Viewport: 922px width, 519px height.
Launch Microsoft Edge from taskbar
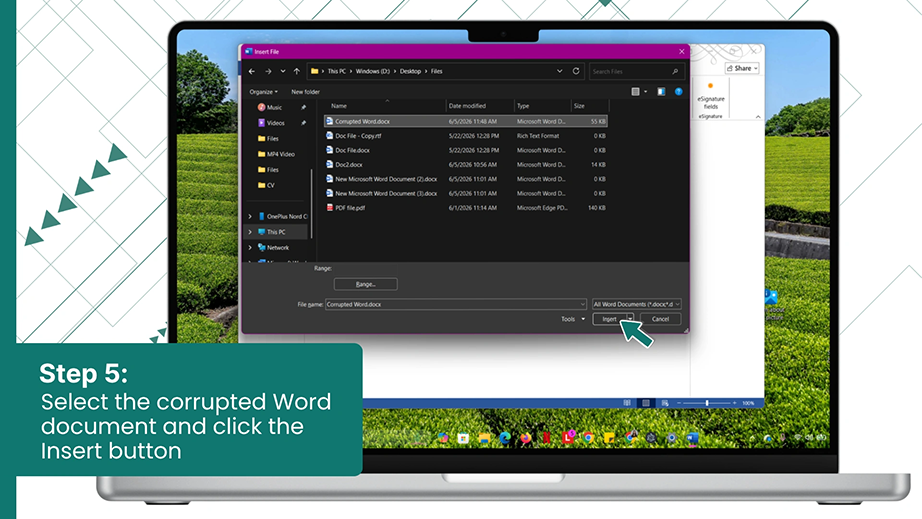pyautogui.click(x=505, y=438)
